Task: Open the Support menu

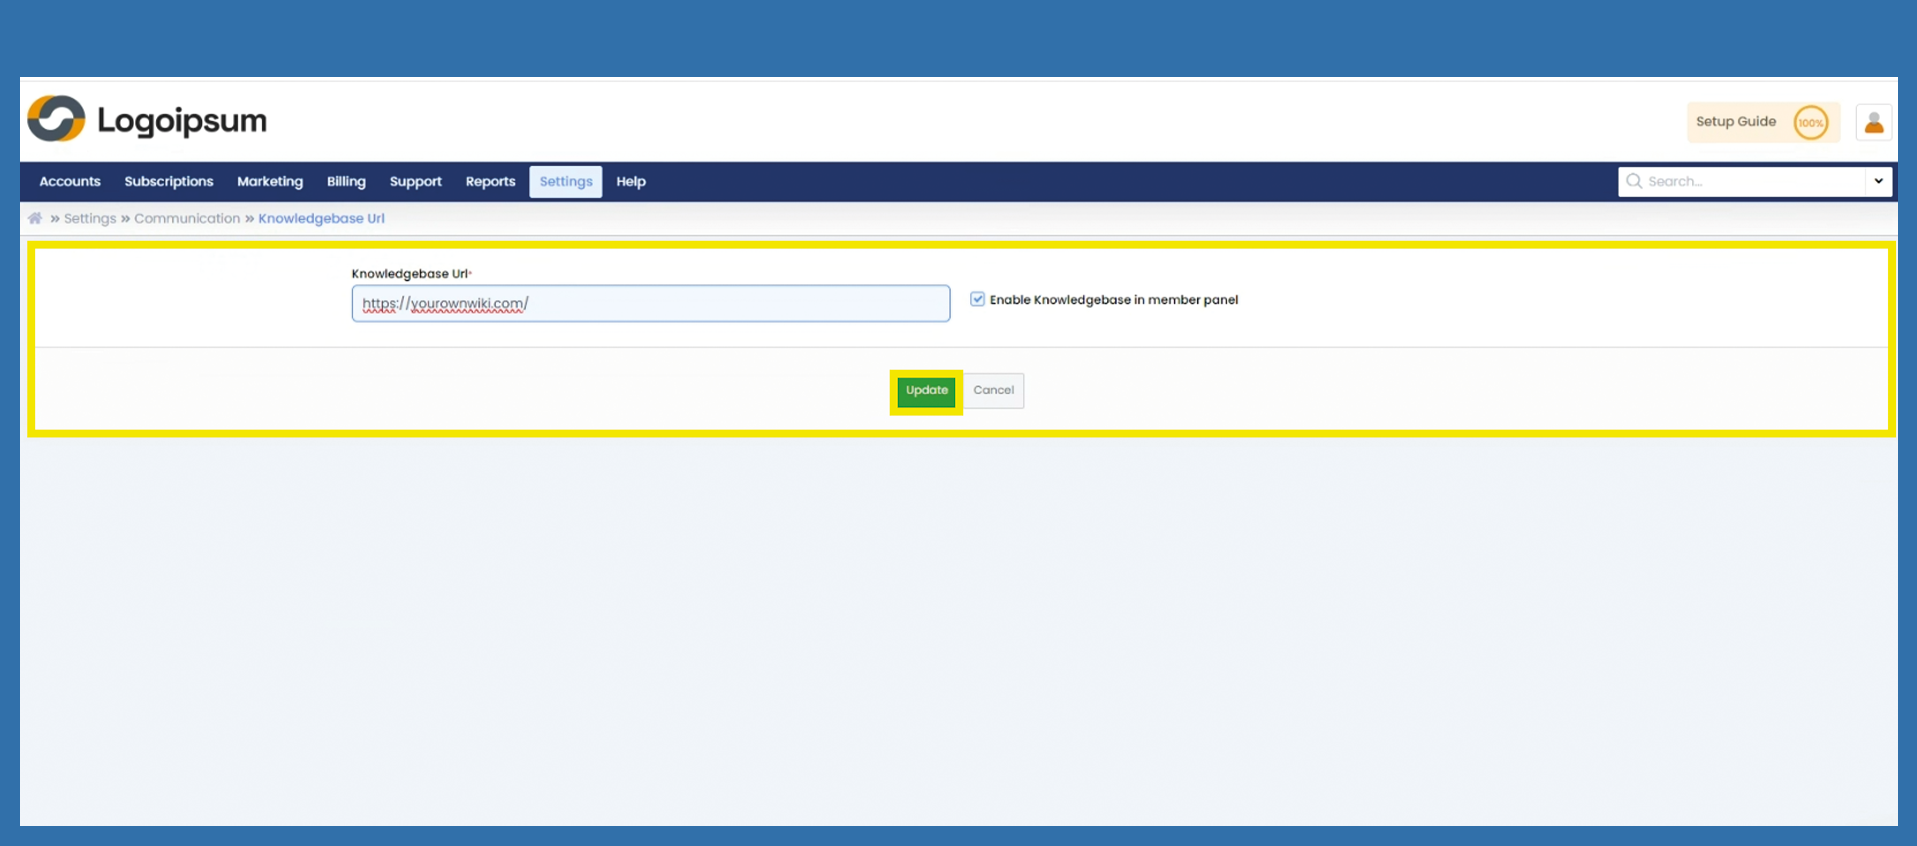Action: tap(415, 181)
